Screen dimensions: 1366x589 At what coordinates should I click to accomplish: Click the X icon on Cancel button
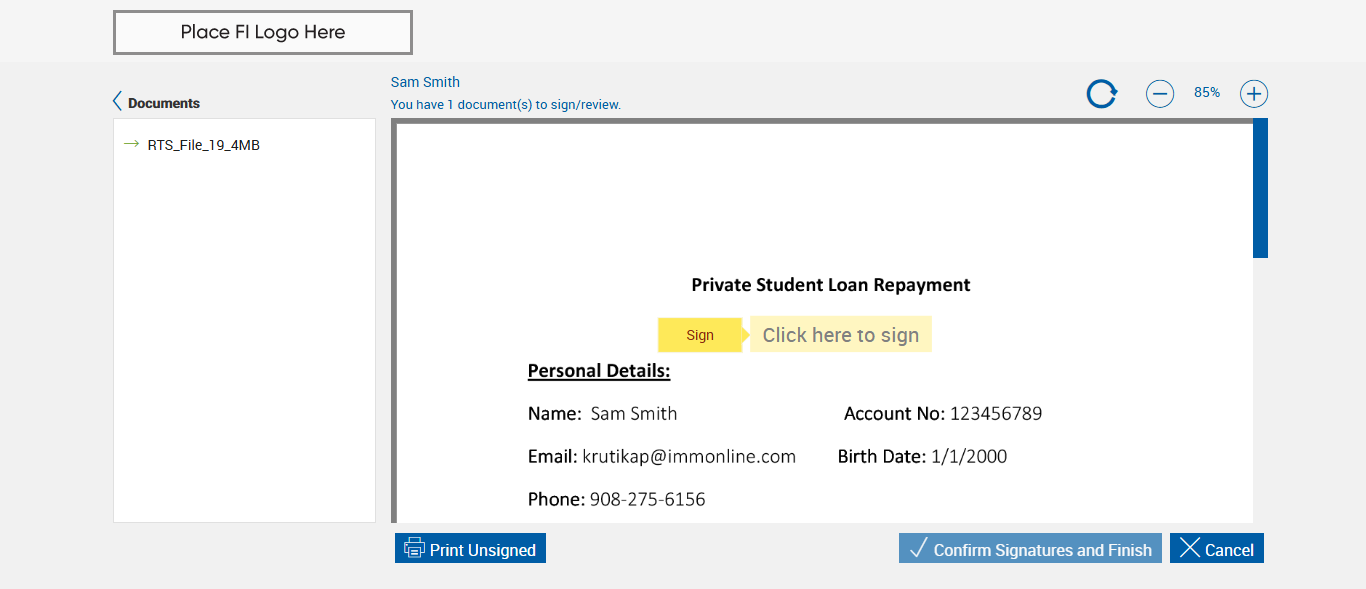click(1189, 548)
